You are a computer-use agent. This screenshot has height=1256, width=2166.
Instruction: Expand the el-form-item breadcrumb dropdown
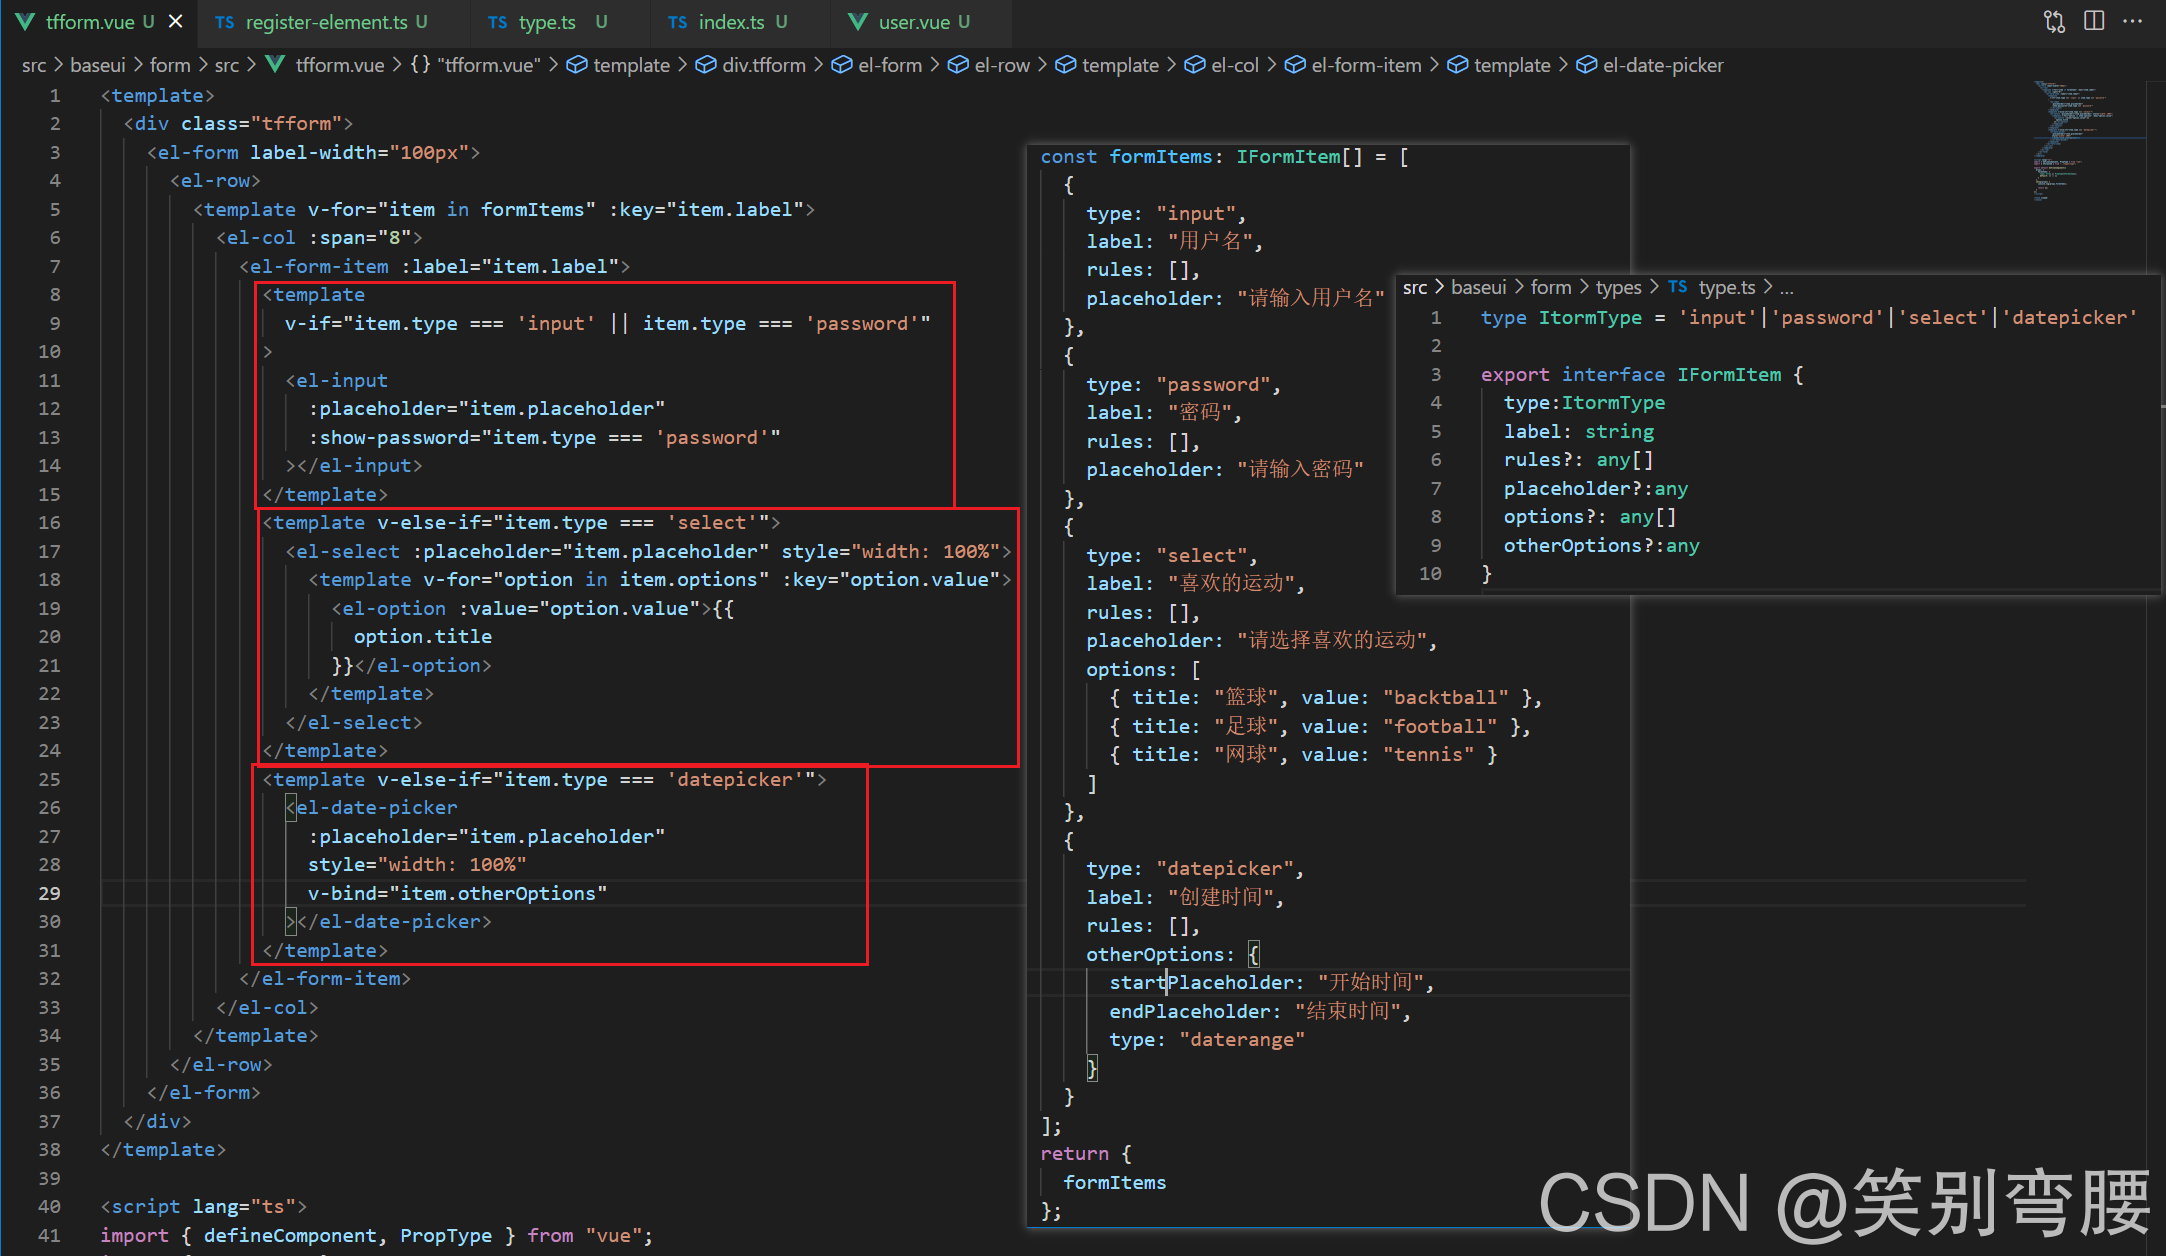click(x=1366, y=65)
